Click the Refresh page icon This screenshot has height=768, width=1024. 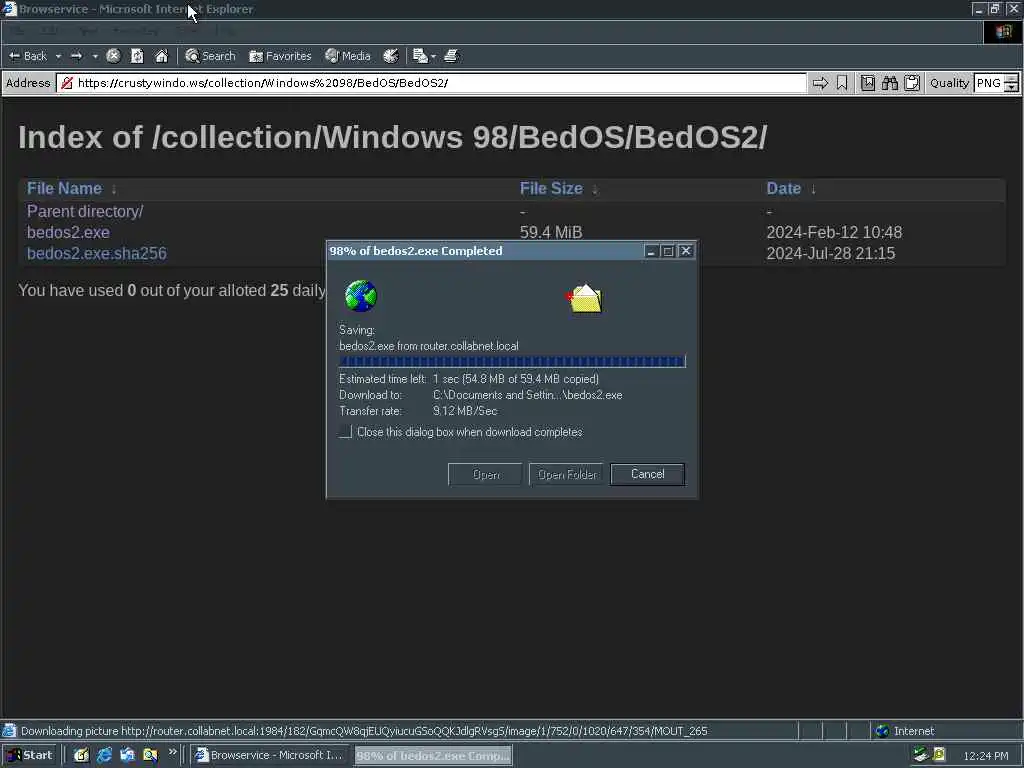(x=137, y=56)
